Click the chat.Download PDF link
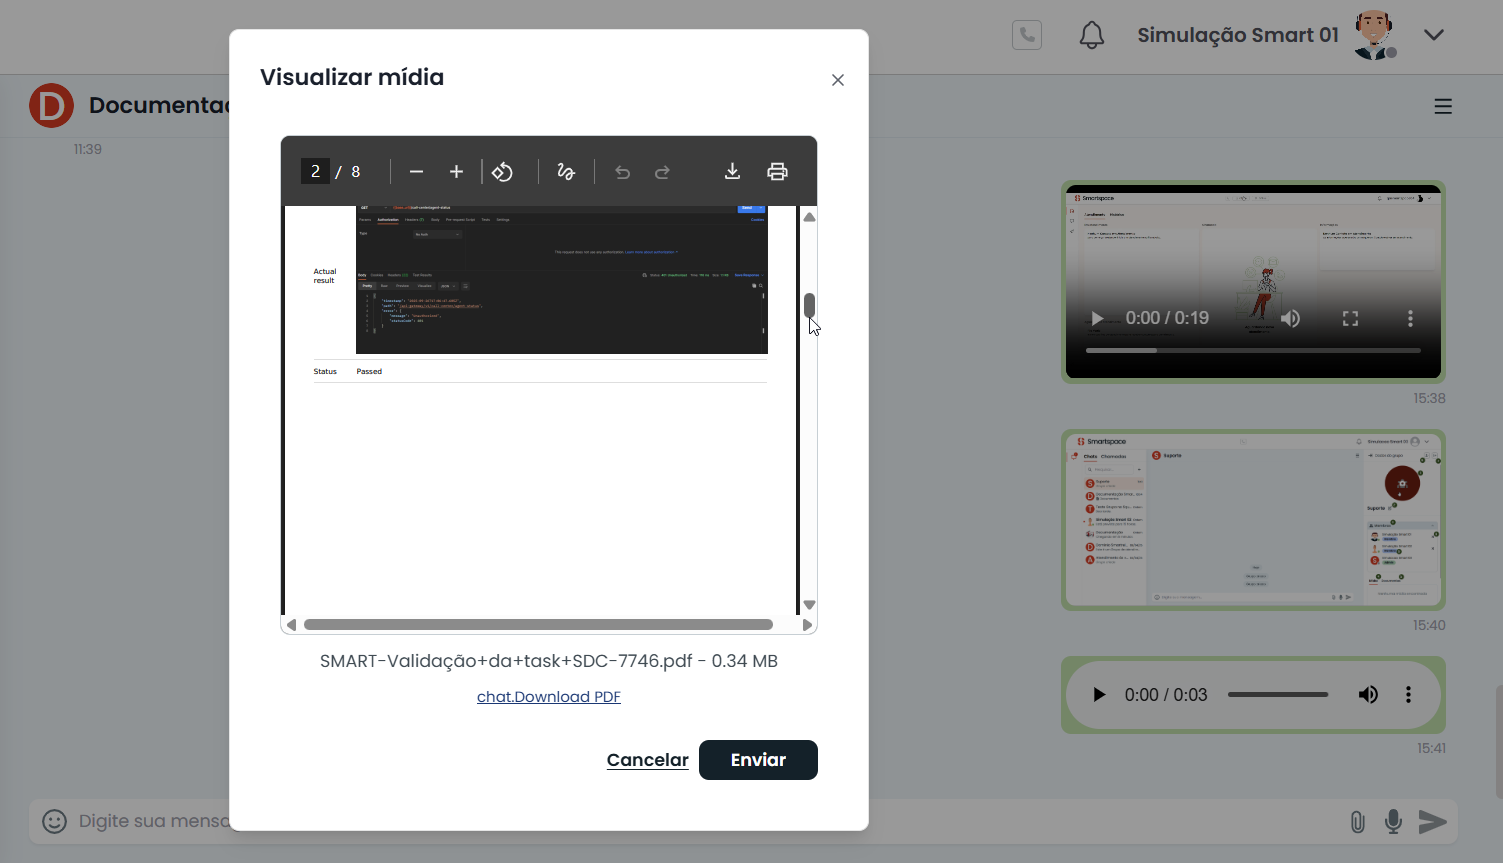 (548, 697)
